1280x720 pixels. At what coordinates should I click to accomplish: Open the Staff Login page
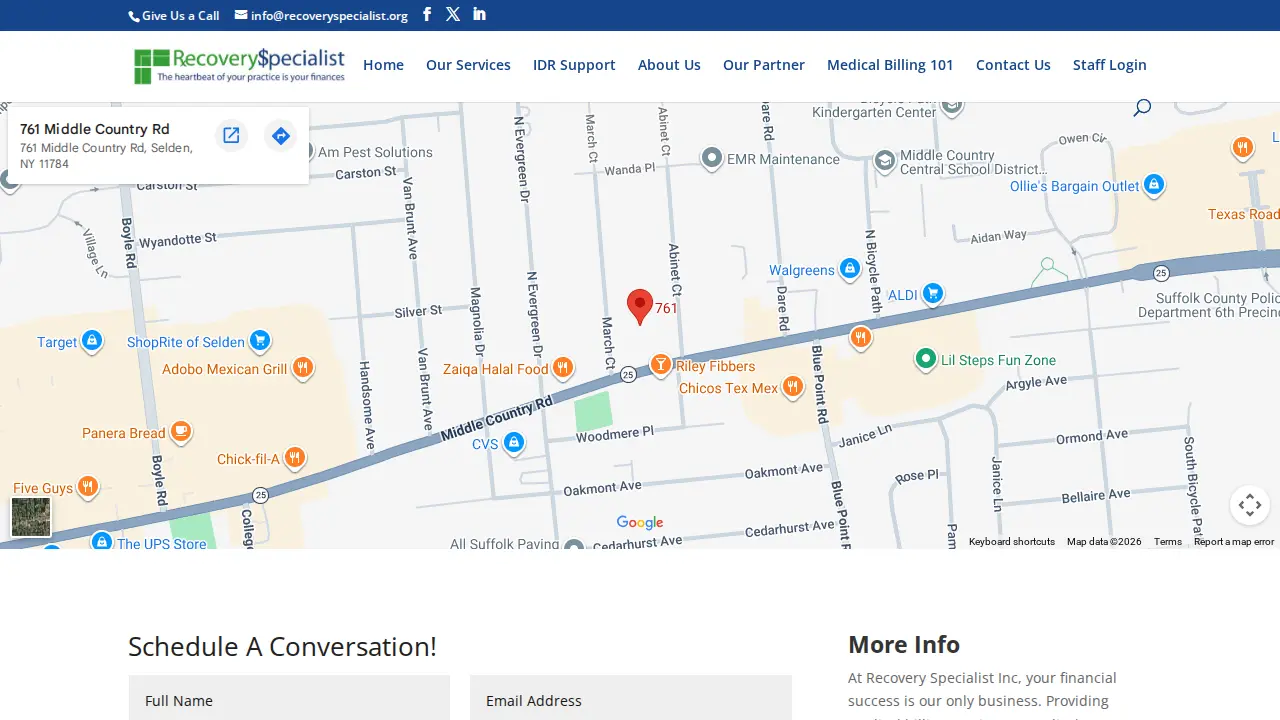coord(1110,65)
